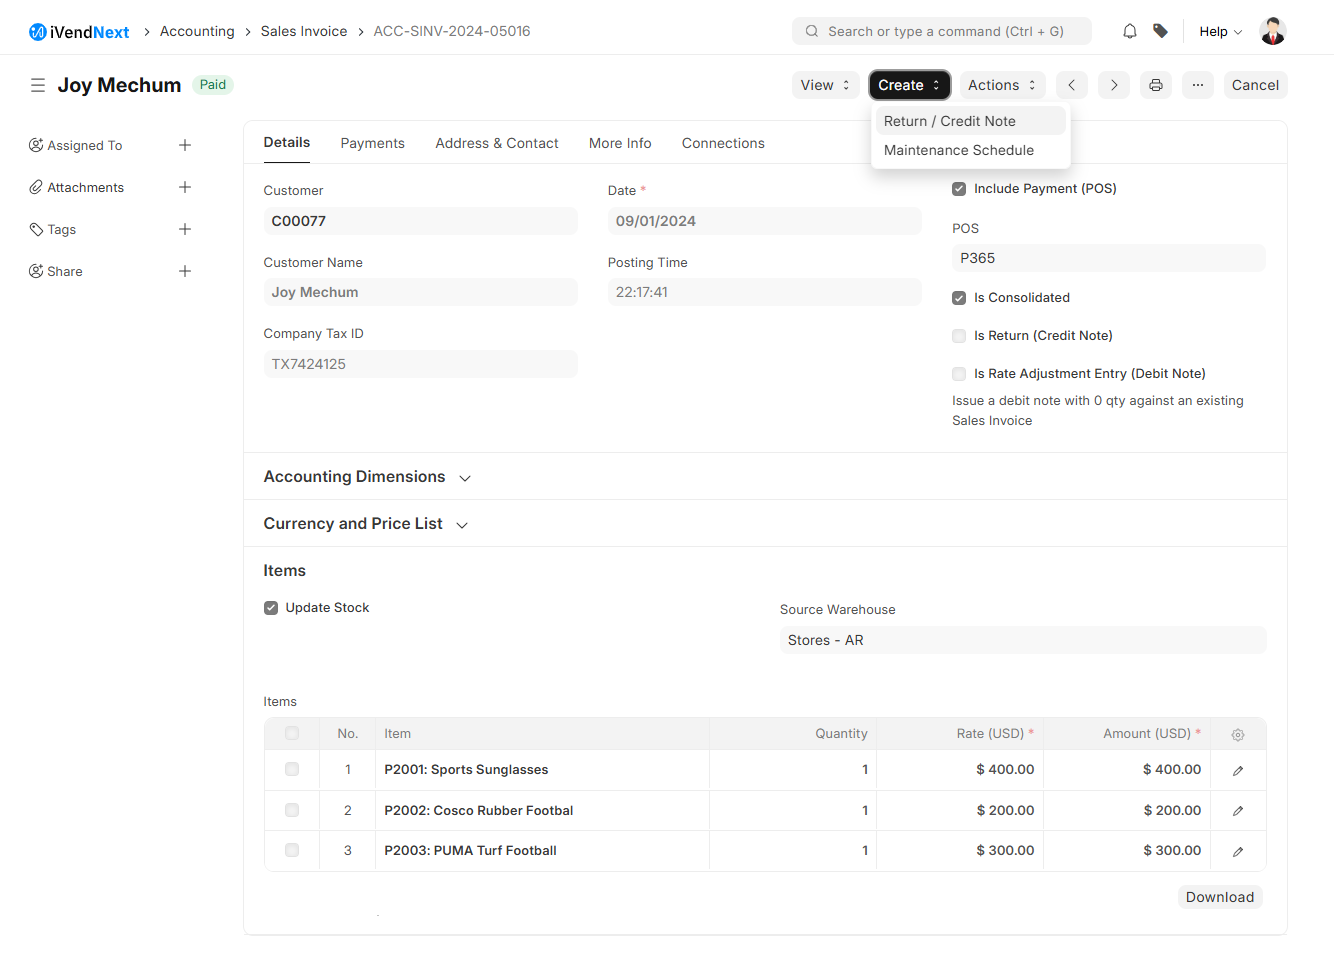The width and height of the screenshot is (1334, 954).
Task: Open the Help dropdown
Action: pos(1220,31)
